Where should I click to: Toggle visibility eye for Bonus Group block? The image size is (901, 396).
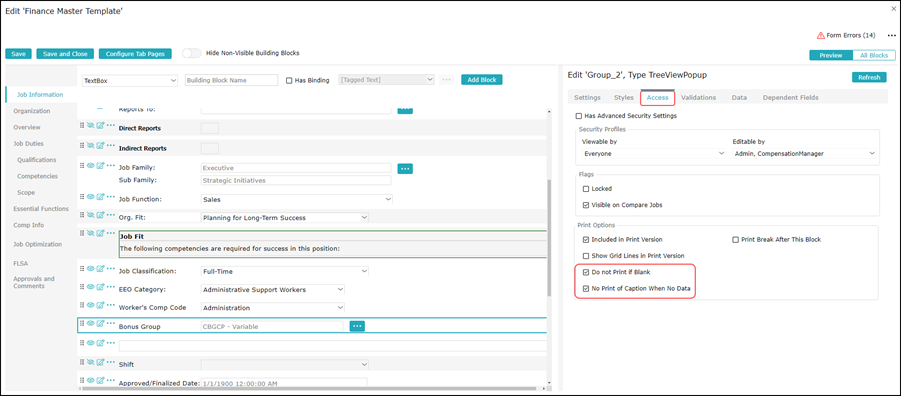pos(90,324)
